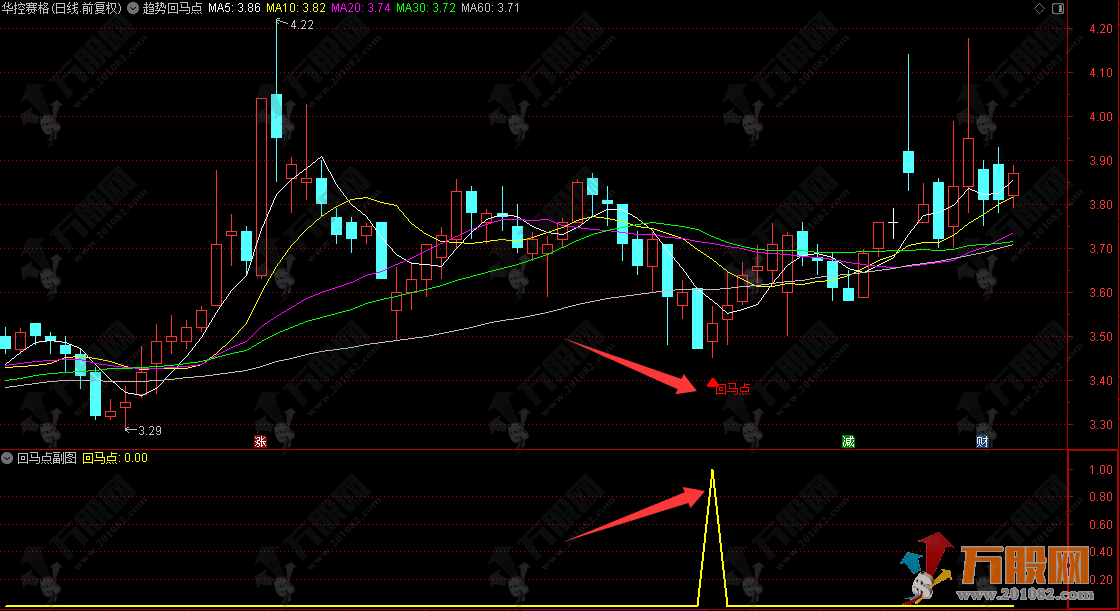This screenshot has height=611, width=1120.
Task: Click the blue 财 event marker
Action: [x=982, y=442]
